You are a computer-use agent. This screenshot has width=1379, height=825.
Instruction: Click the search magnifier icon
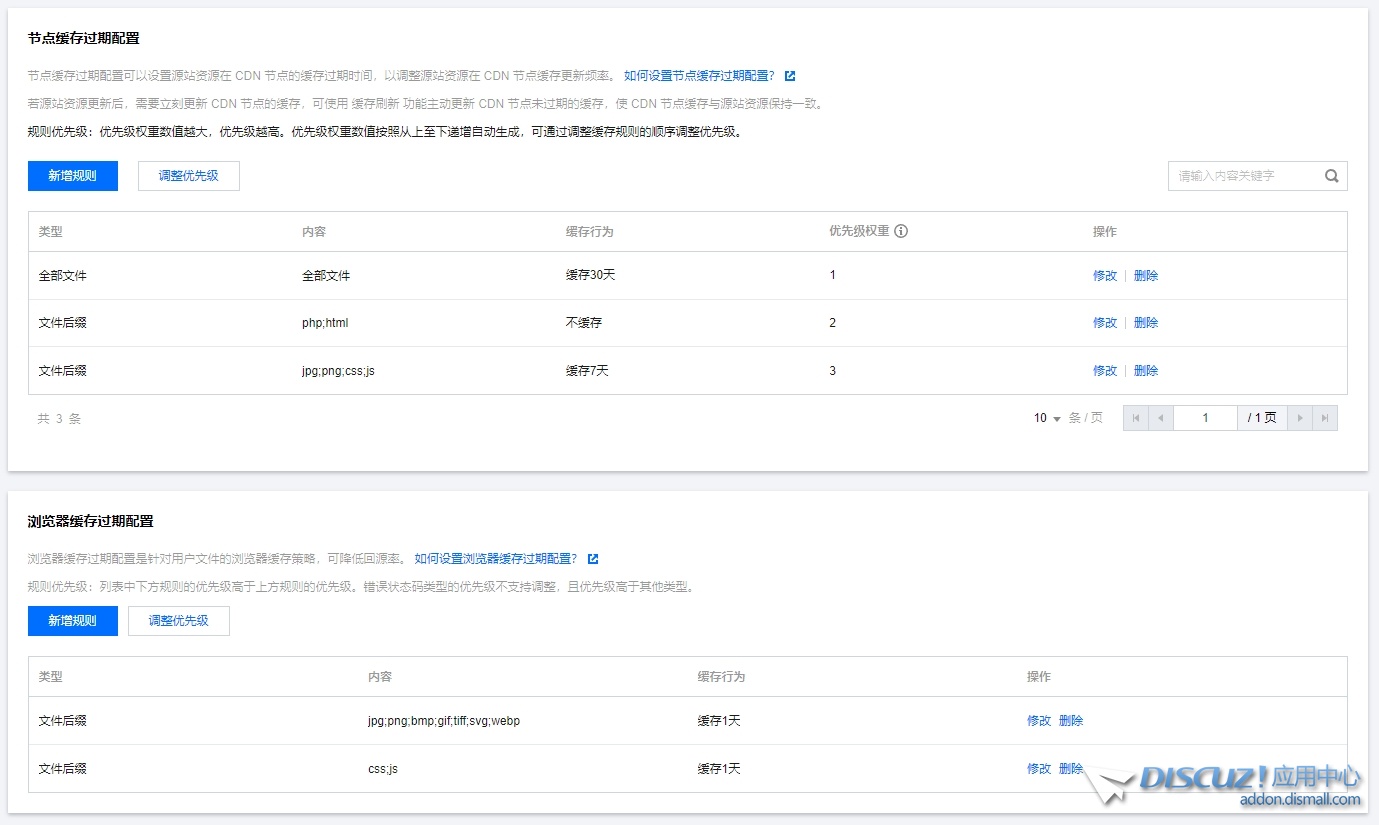pyautogui.click(x=1331, y=176)
